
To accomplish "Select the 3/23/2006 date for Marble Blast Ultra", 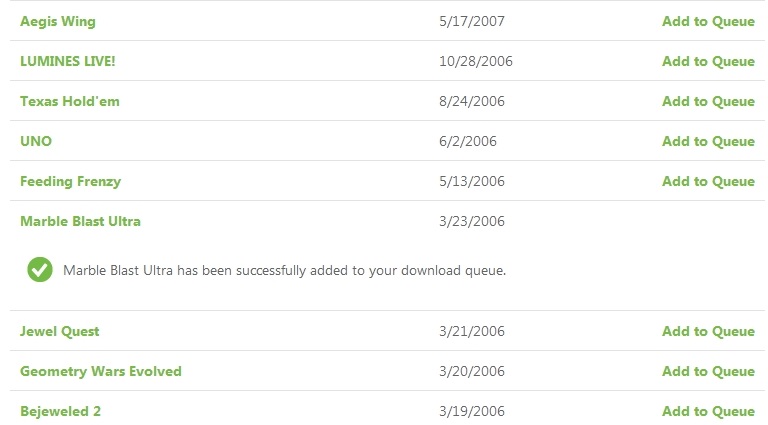I will 472,221.
